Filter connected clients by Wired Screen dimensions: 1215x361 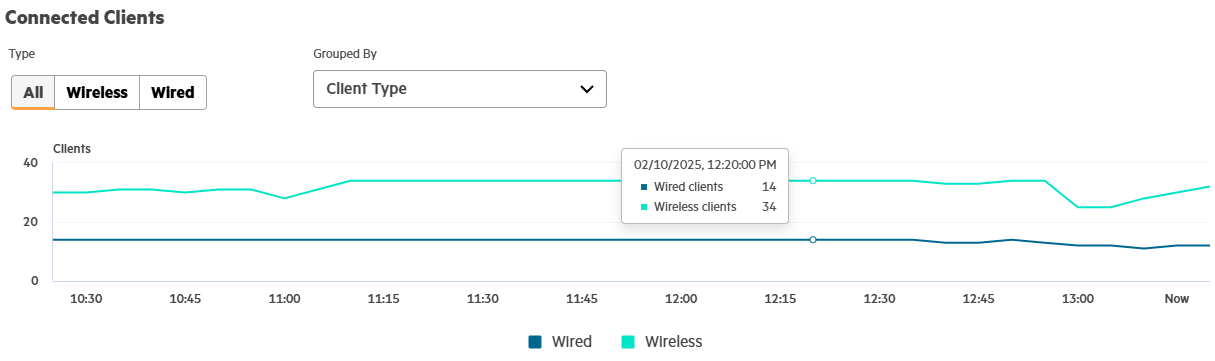click(173, 93)
